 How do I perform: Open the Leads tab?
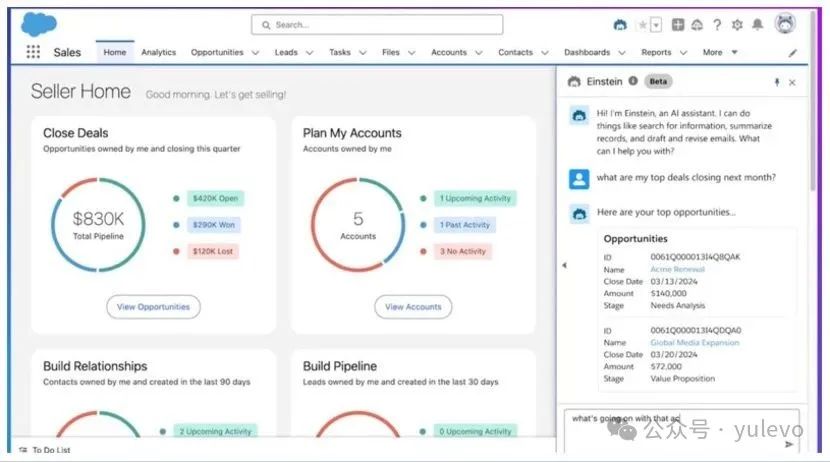pos(286,52)
